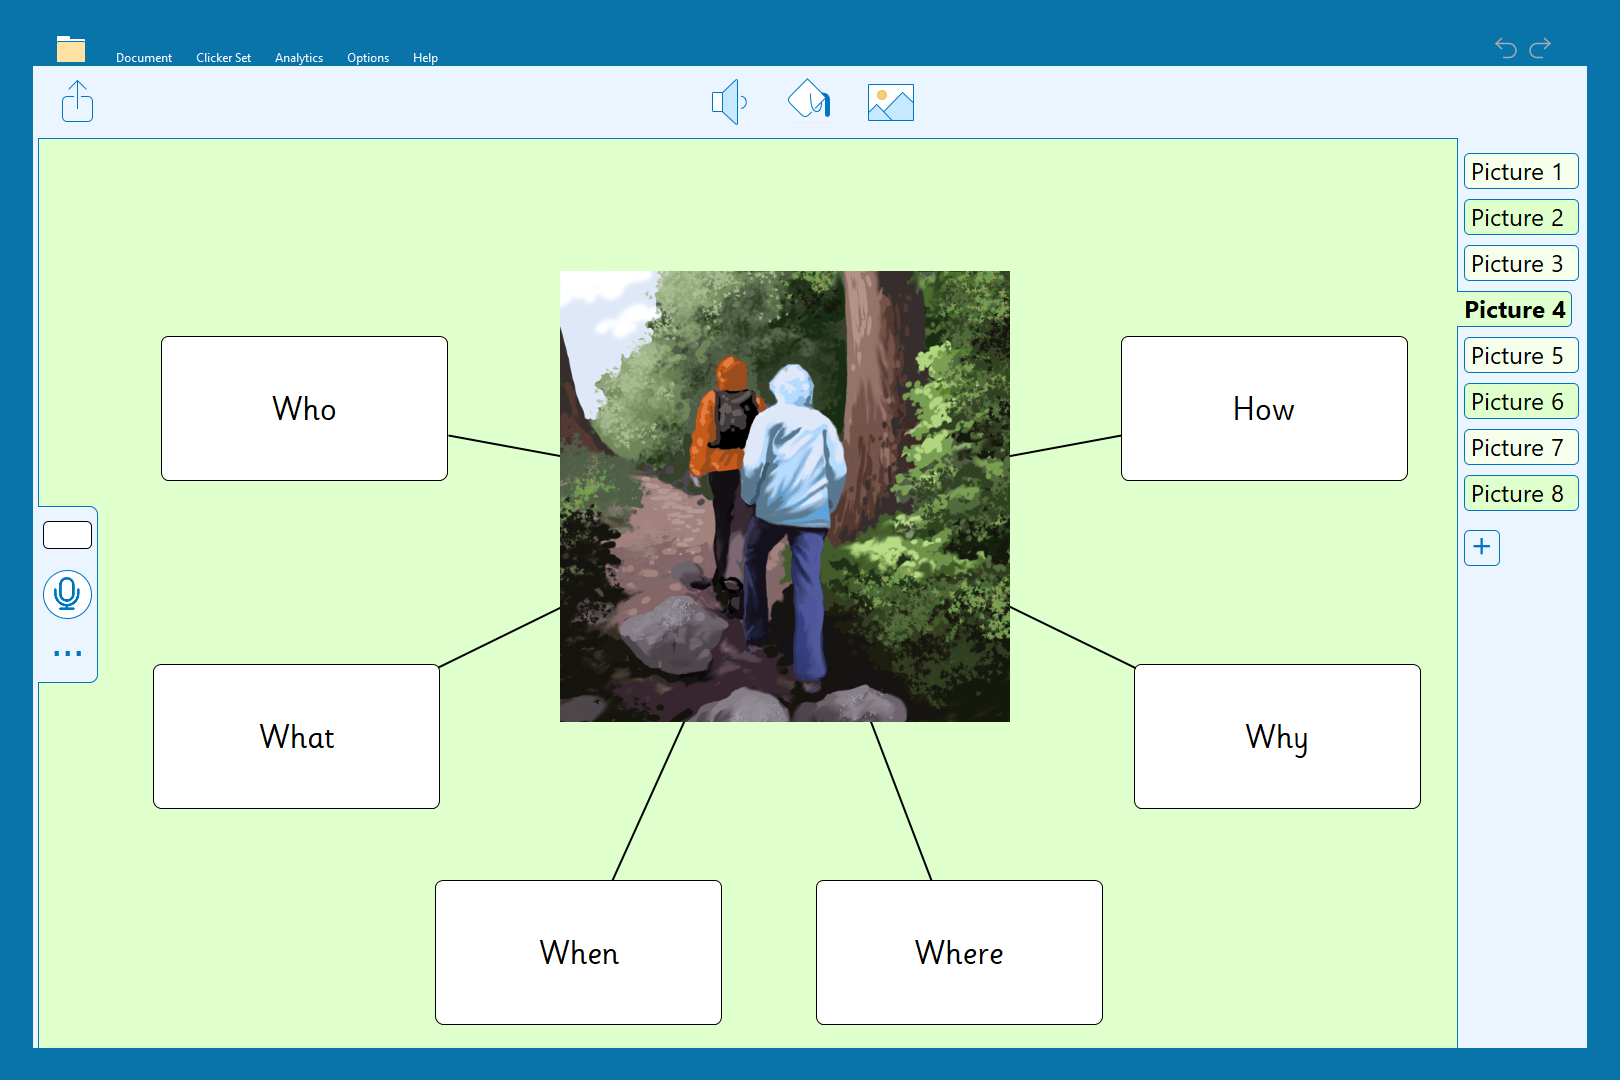Image resolution: width=1620 pixels, height=1080 pixels.
Task: Select the central hikers picture
Action: point(784,496)
